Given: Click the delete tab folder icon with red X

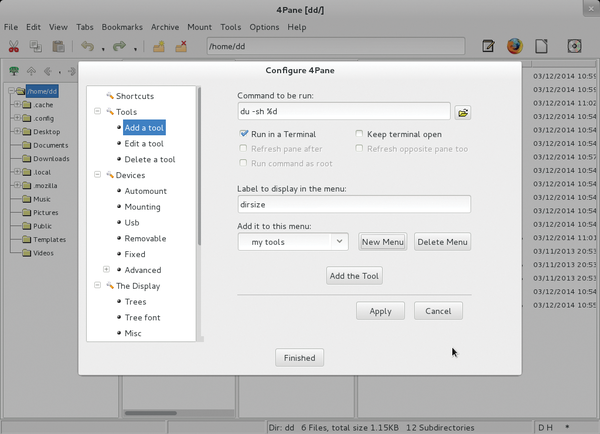Looking at the screenshot, I should [x=181, y=46].
